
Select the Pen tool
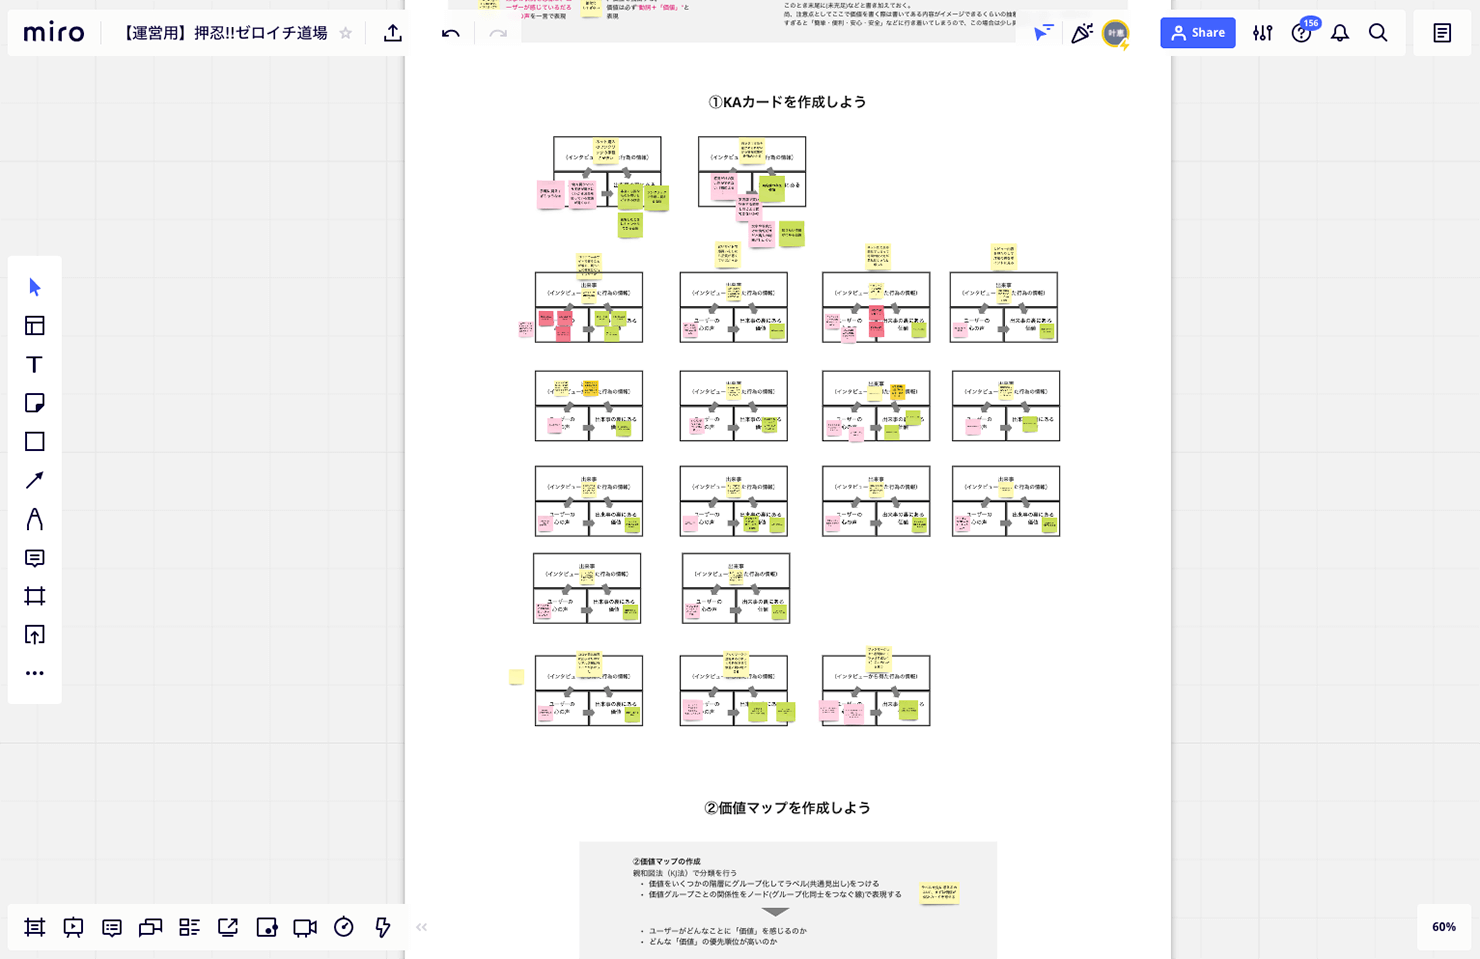(35, 519)
